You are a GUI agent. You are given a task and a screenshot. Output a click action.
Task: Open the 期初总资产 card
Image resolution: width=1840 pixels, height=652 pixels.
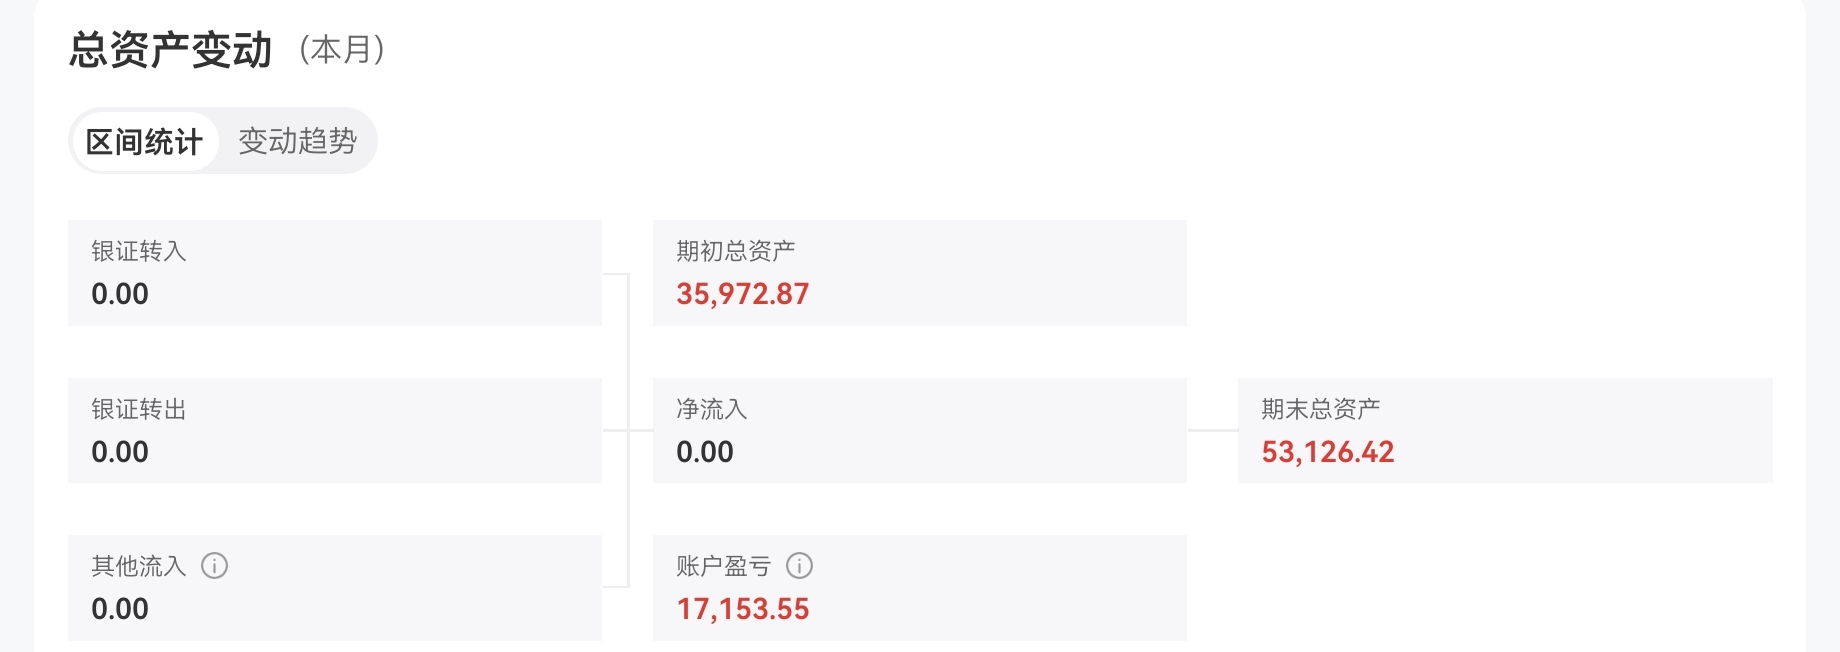[920, 273]
